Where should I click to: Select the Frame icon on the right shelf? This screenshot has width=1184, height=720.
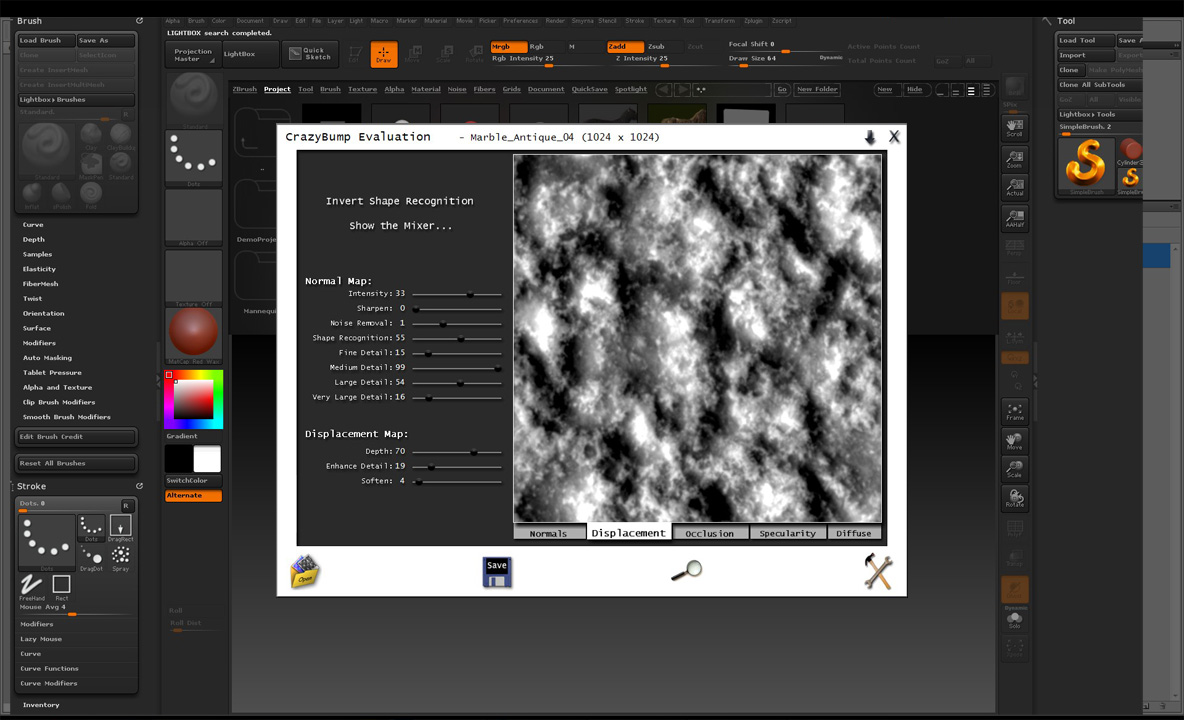1015,410
